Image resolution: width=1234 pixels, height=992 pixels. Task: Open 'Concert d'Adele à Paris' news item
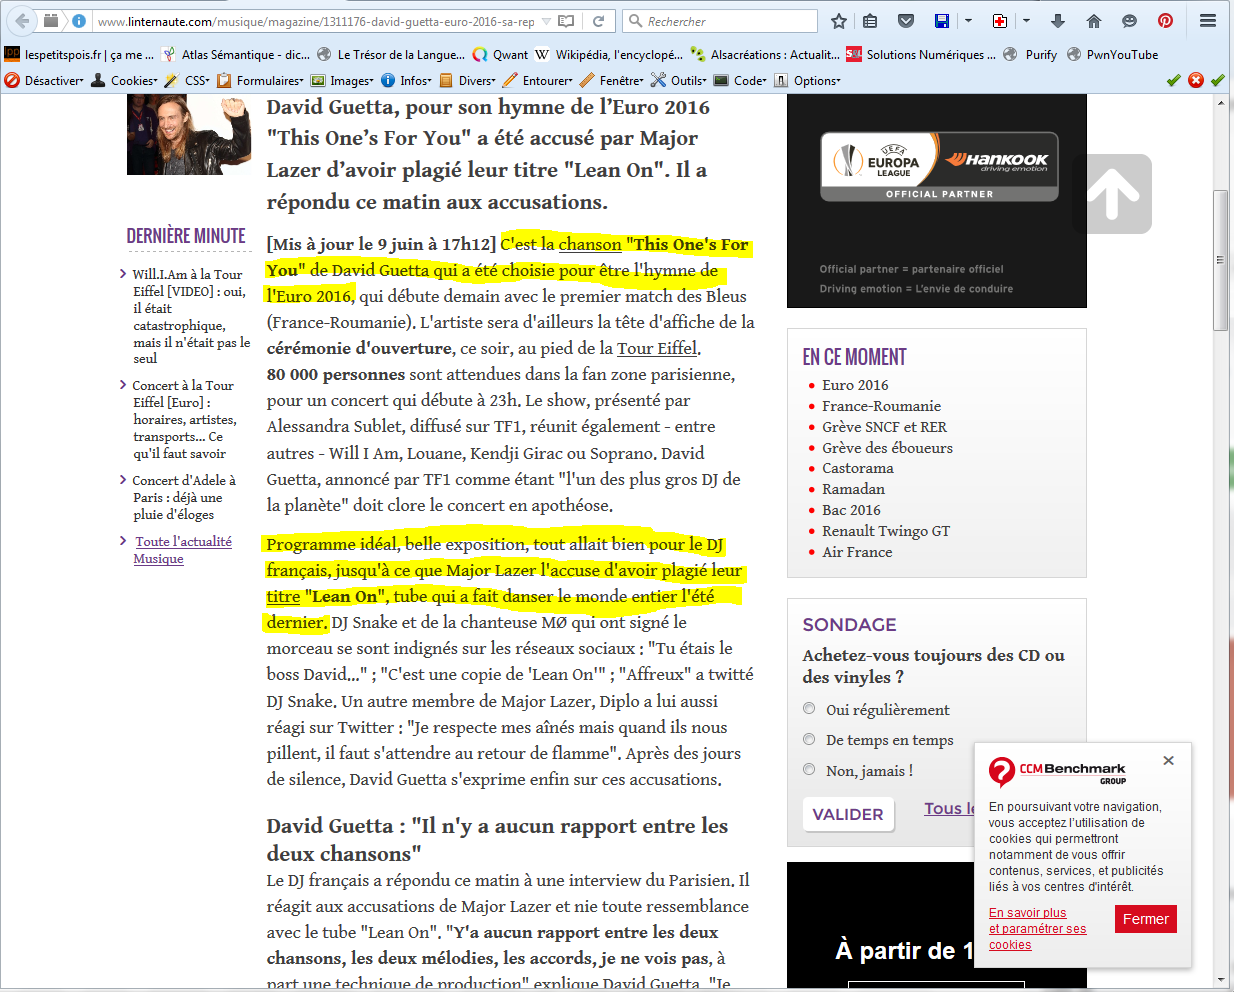[184, 497]
